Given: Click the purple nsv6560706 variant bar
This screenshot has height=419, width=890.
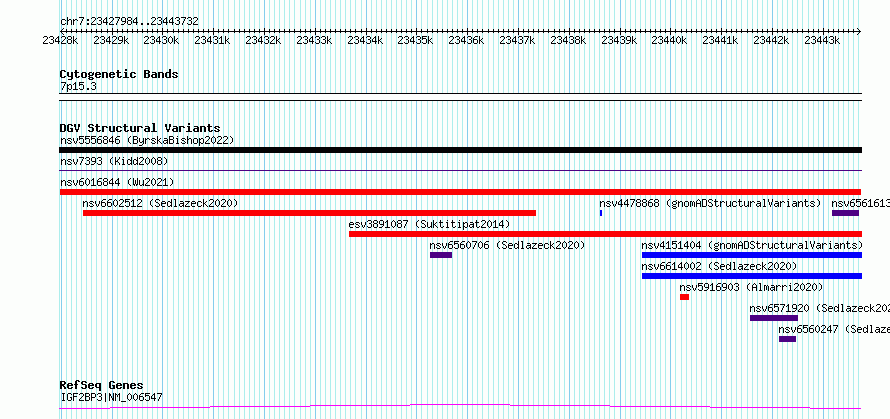Looking at the screenshot, I should 441,255.
